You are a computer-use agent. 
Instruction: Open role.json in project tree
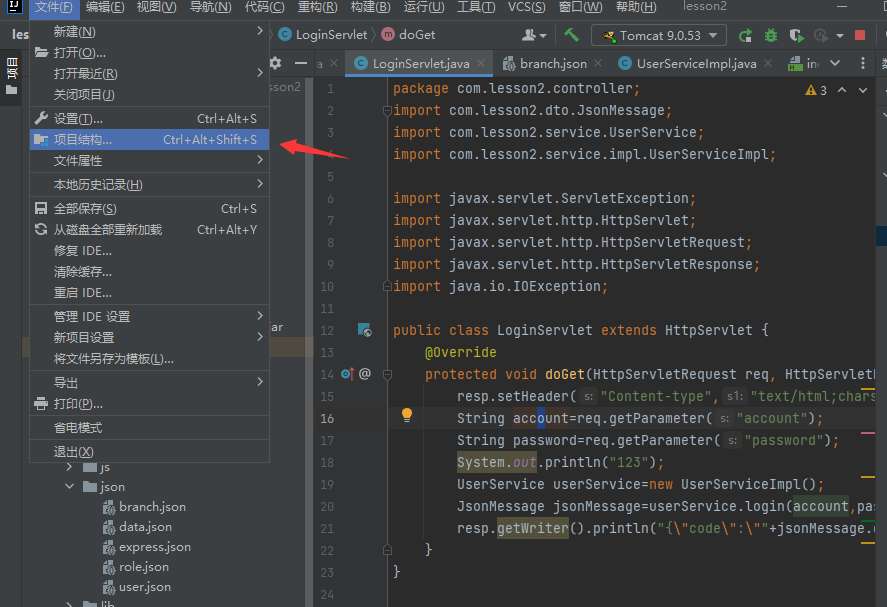pyautogui.click(x=144, y=567)
